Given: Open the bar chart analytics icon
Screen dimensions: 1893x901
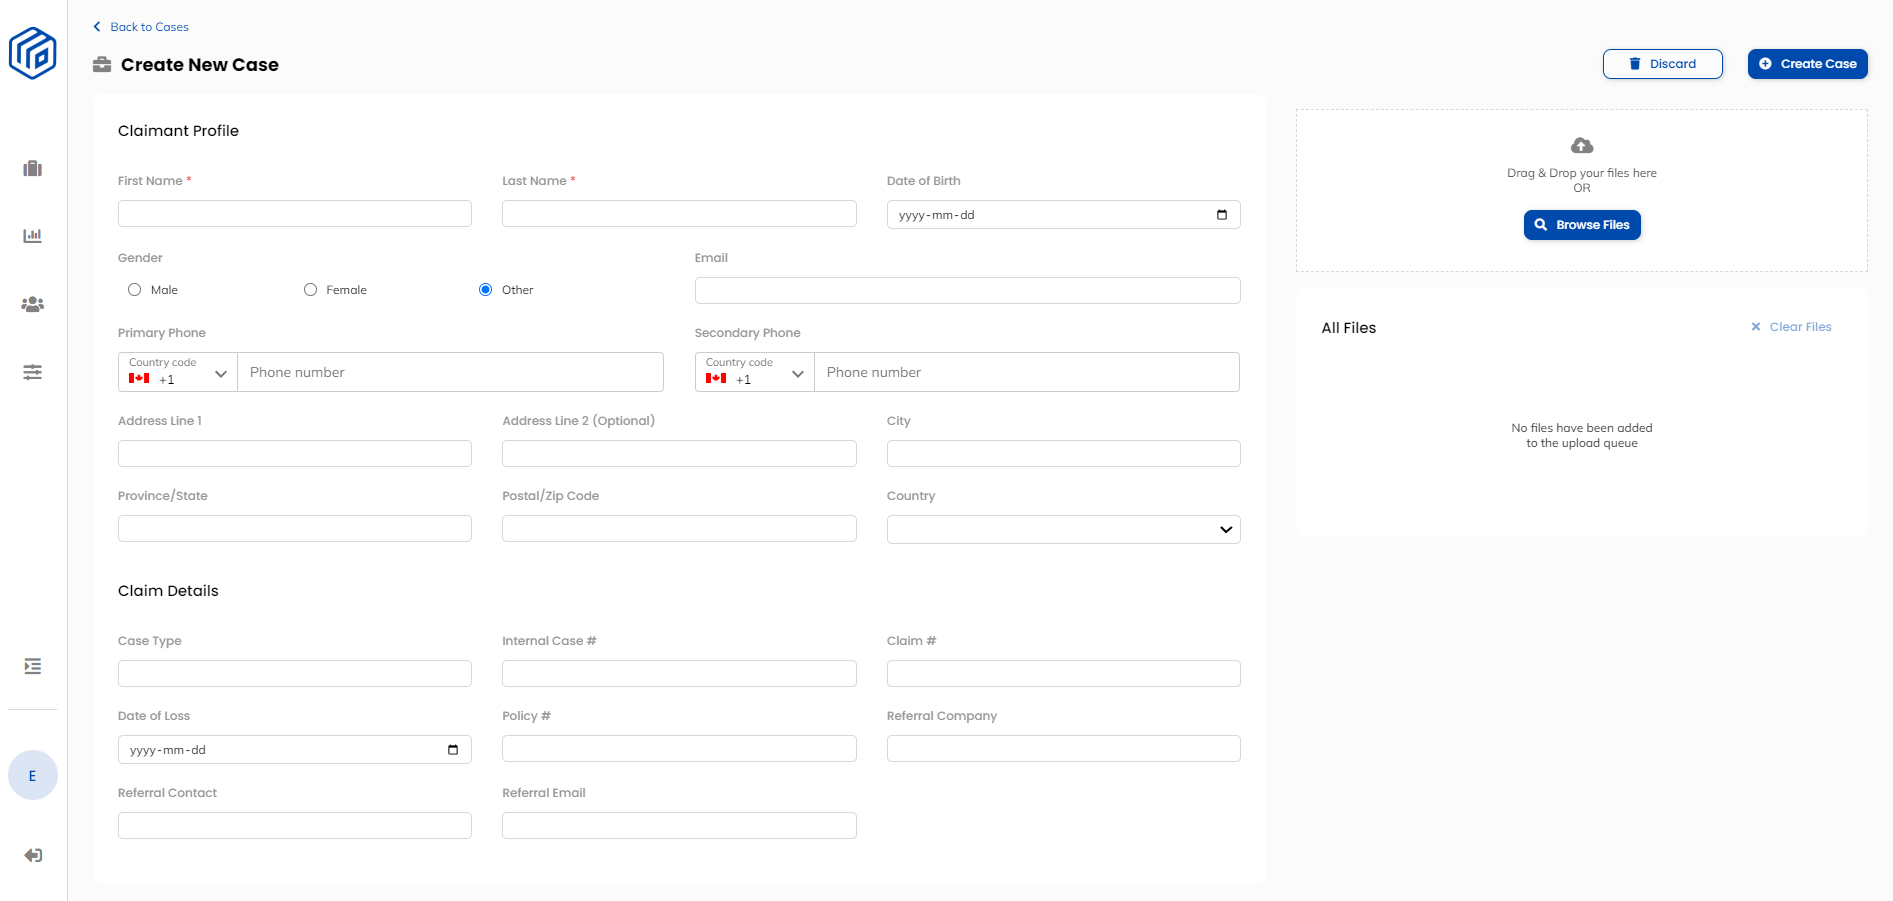Looking at the screenshot, I should tap(33, 236).
